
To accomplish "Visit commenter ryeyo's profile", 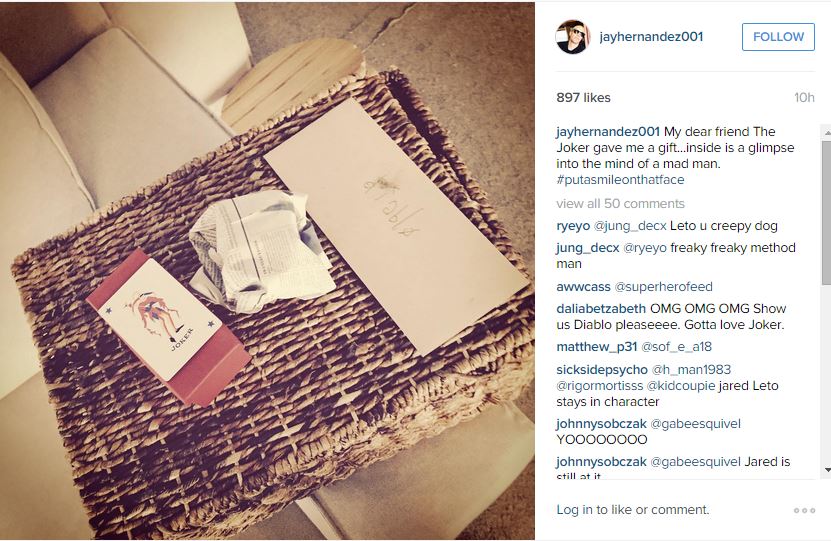I will pos(573,226).
